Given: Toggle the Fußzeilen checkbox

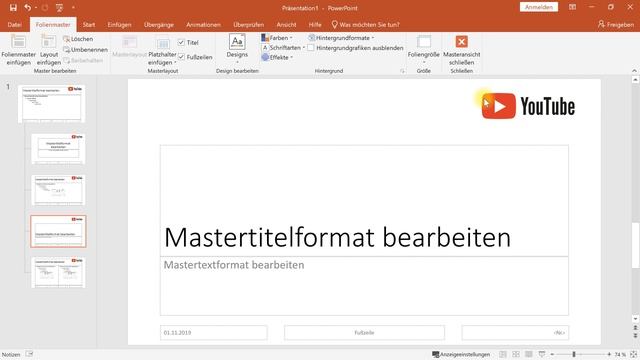Looking at the screenshot, I should (181, 57).
